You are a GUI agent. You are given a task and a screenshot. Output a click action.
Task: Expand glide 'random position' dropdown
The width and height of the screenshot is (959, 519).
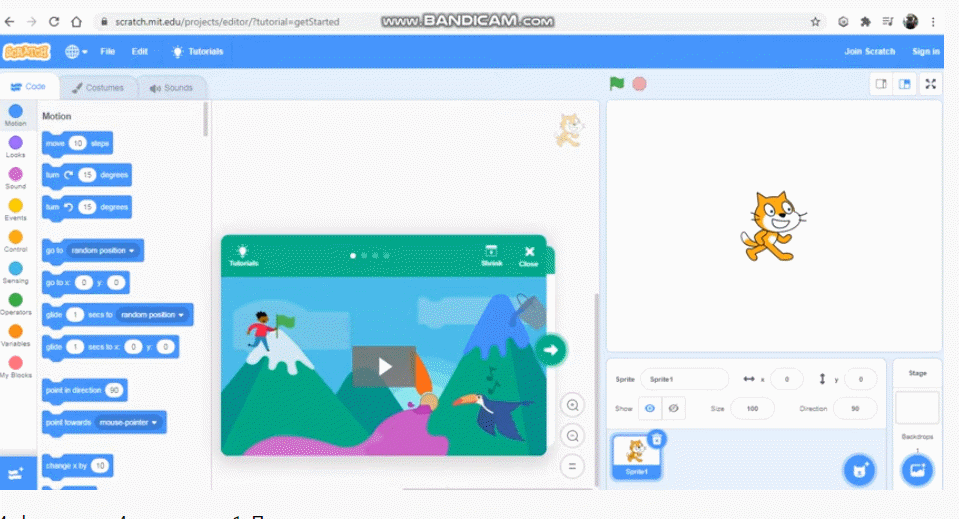click(152, 315)
